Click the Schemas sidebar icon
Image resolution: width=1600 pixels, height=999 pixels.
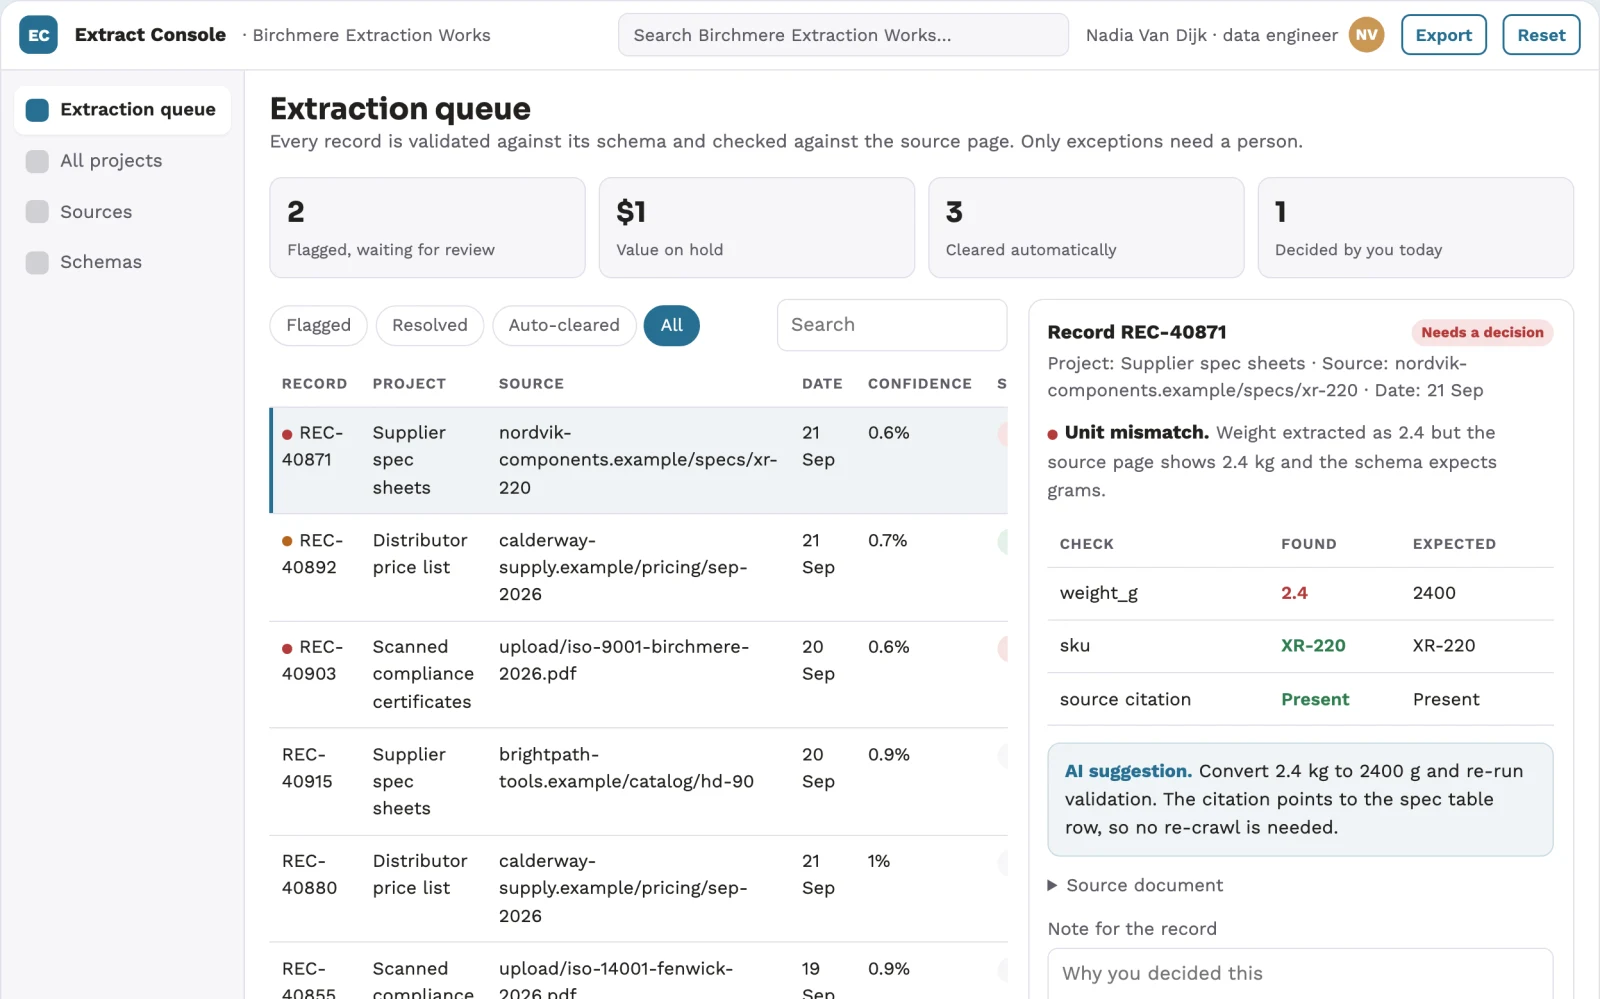click(37, 262)
